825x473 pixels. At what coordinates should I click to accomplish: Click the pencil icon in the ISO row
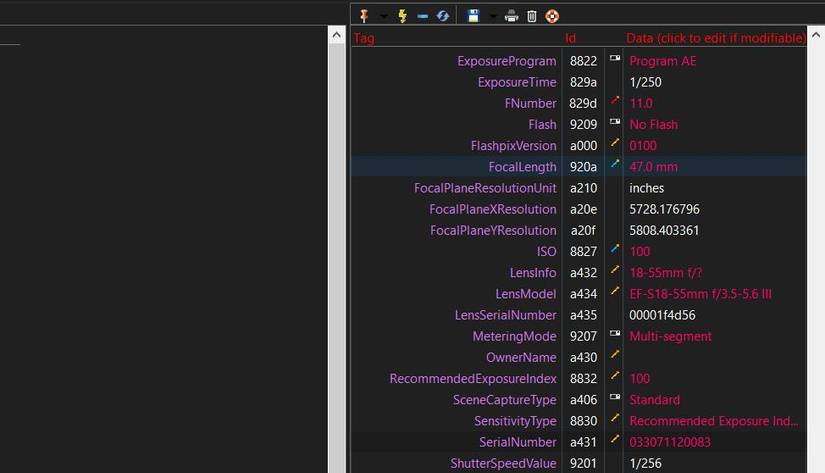coord(615,250)
